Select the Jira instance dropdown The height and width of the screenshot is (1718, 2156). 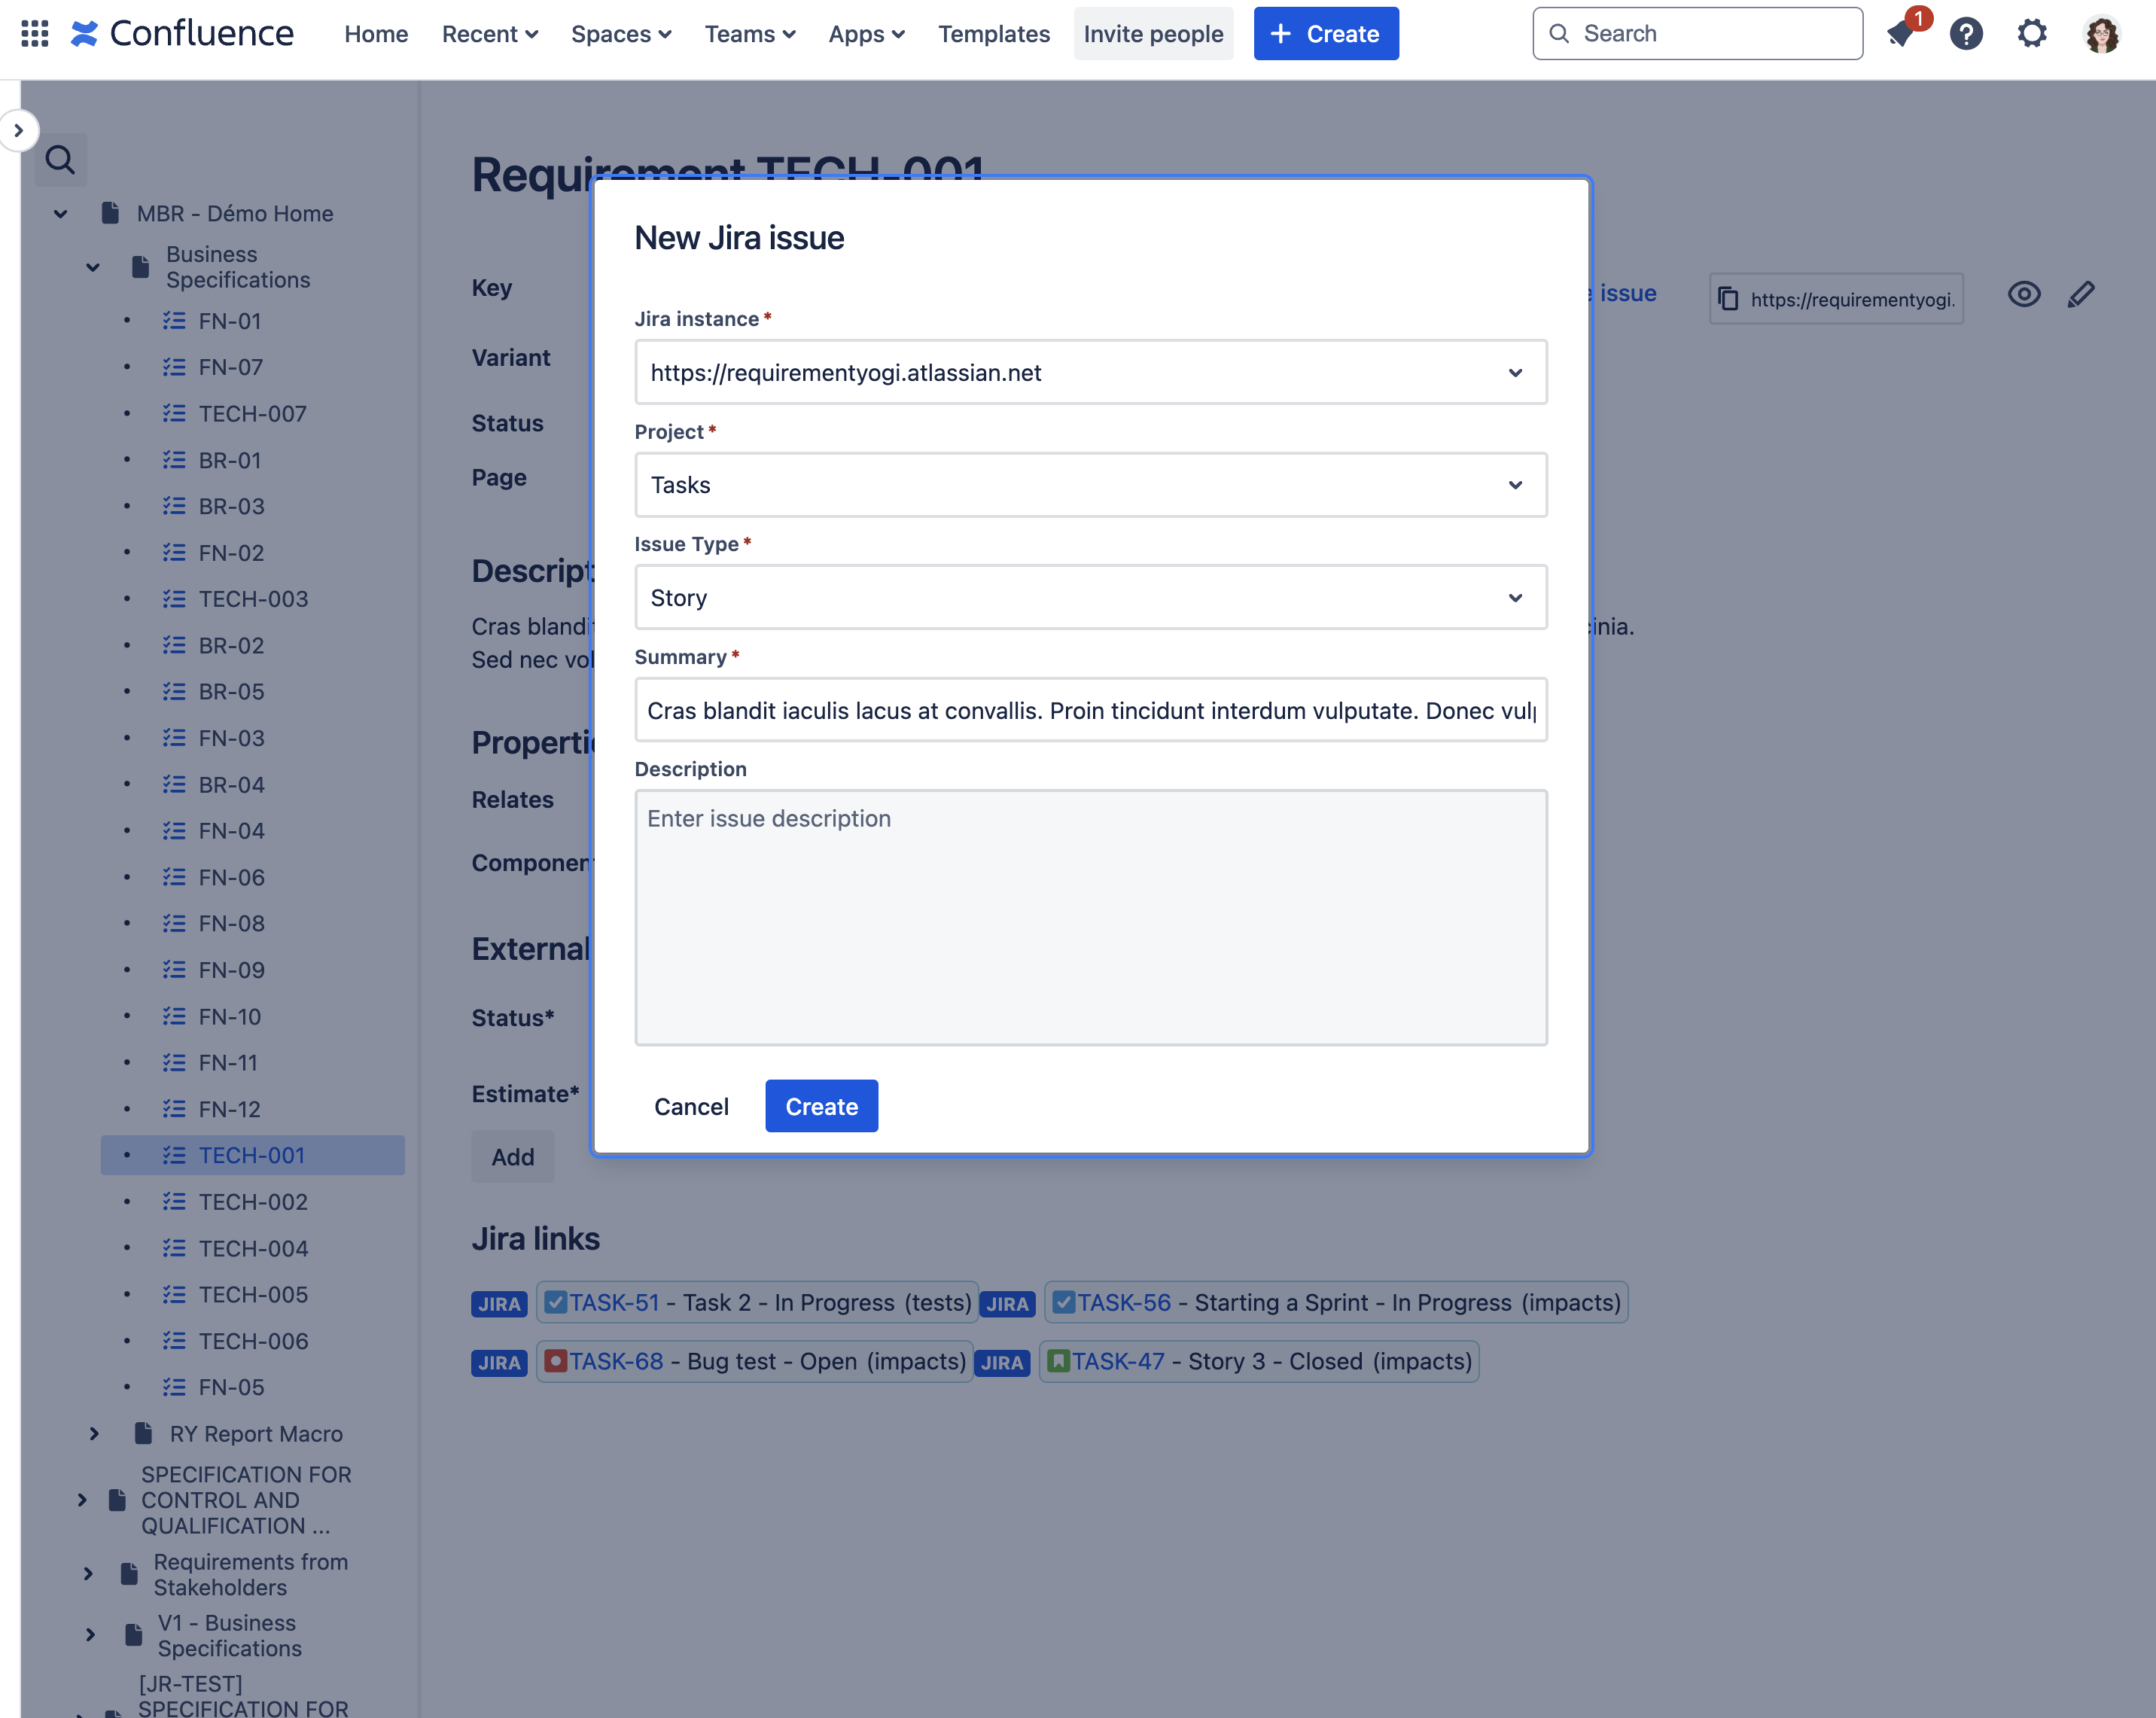tap(1090, 372)
